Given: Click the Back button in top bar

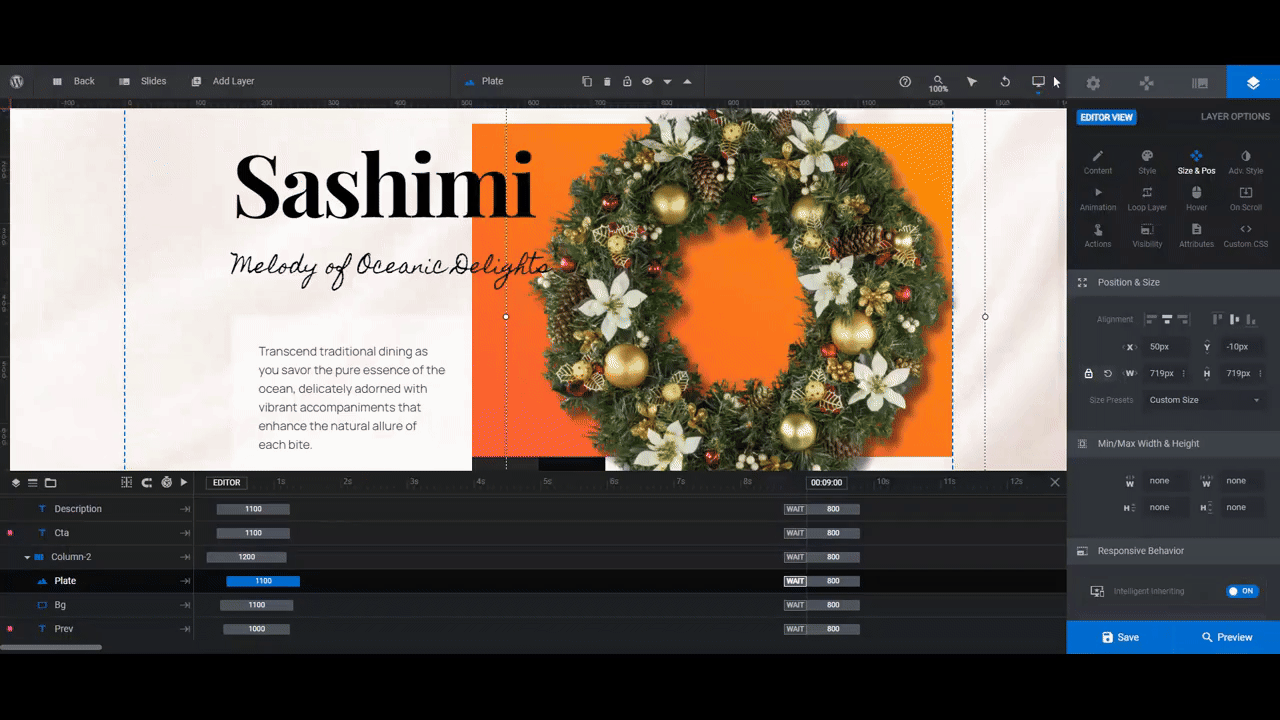Looking at the screenshot, I should pos(73,81).
